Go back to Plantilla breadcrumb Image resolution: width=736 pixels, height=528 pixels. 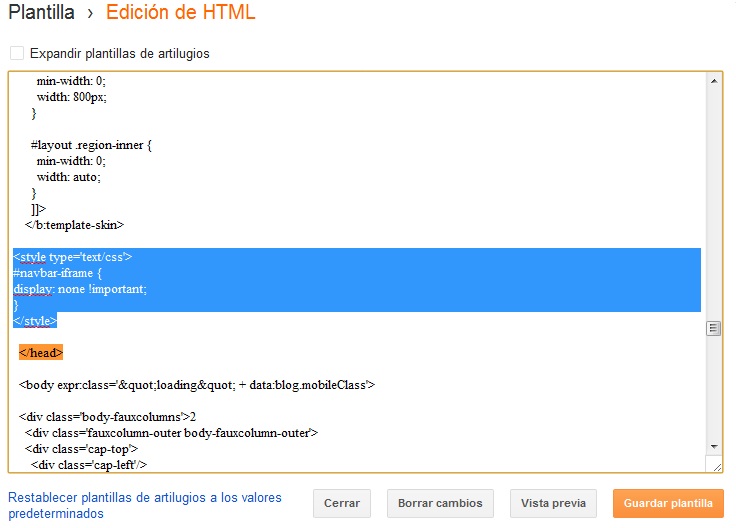pyautogui.click(x=41, y=12)
